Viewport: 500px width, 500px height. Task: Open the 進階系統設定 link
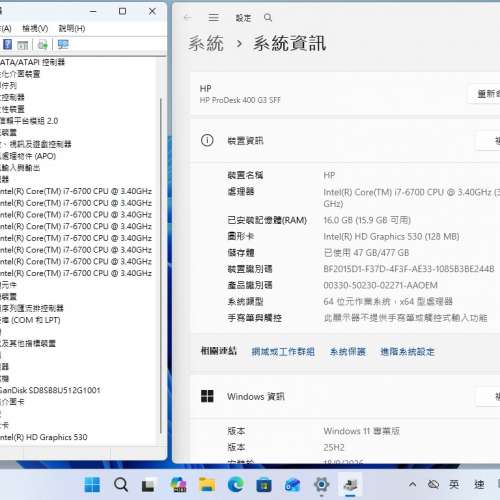tap(407, 352)
